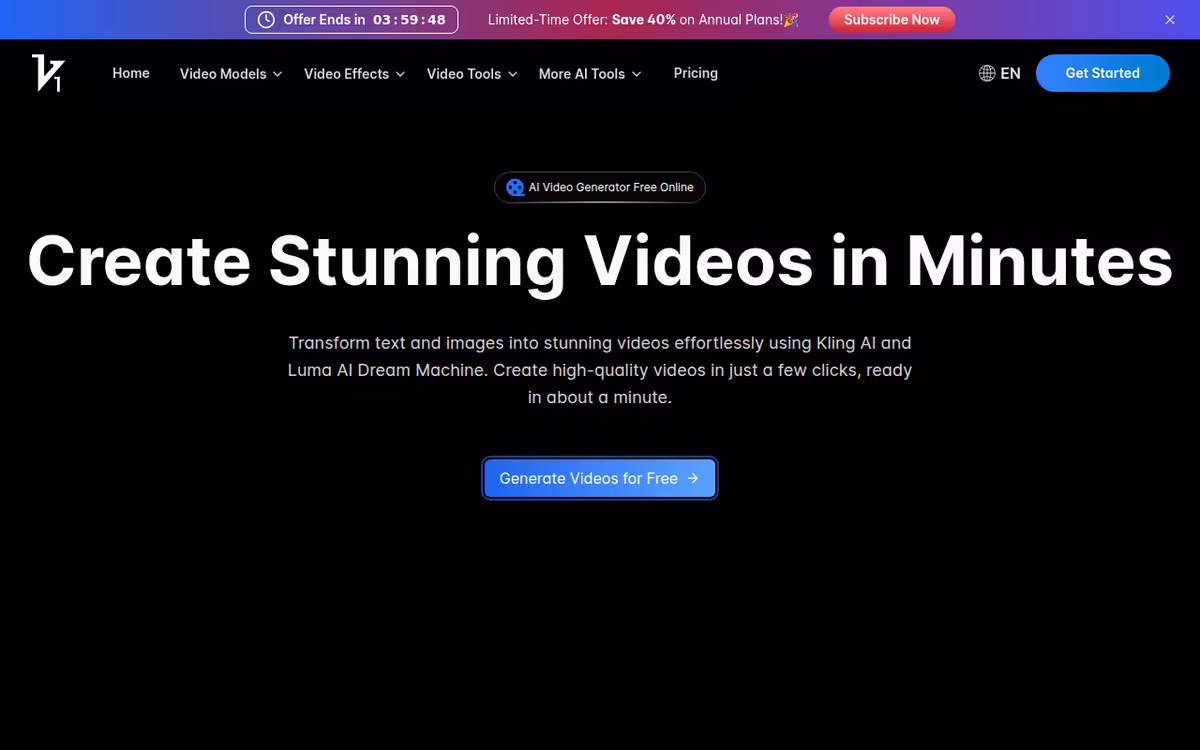Viewport: 1200px width, 750px height.
Task: Click the arrow in Generate Videos button
Action: (693, 478)
